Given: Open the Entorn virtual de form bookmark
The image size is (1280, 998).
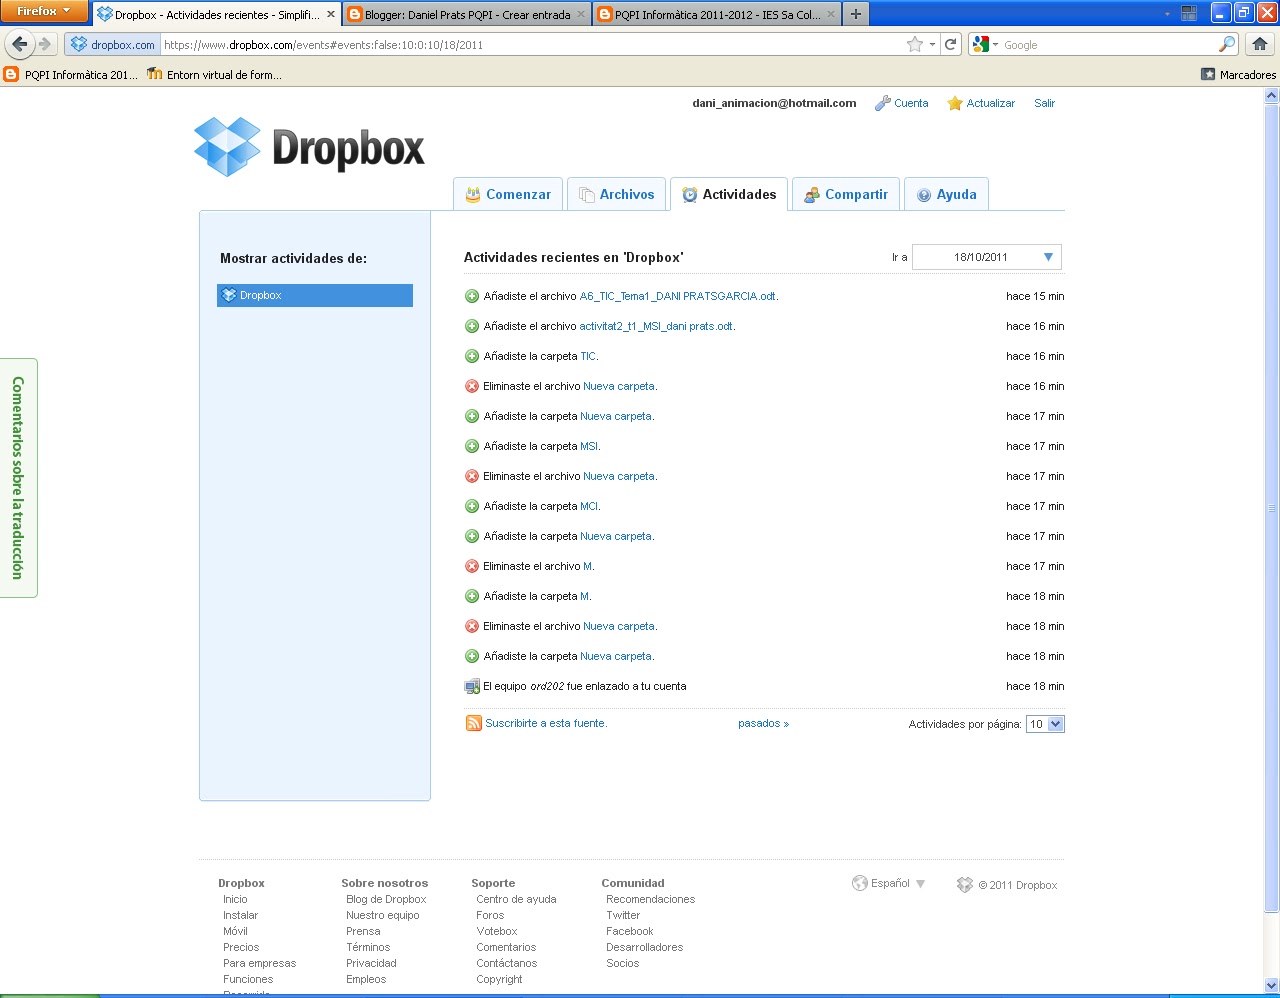Looking at the screenshot, I should [x=214, y=74].
